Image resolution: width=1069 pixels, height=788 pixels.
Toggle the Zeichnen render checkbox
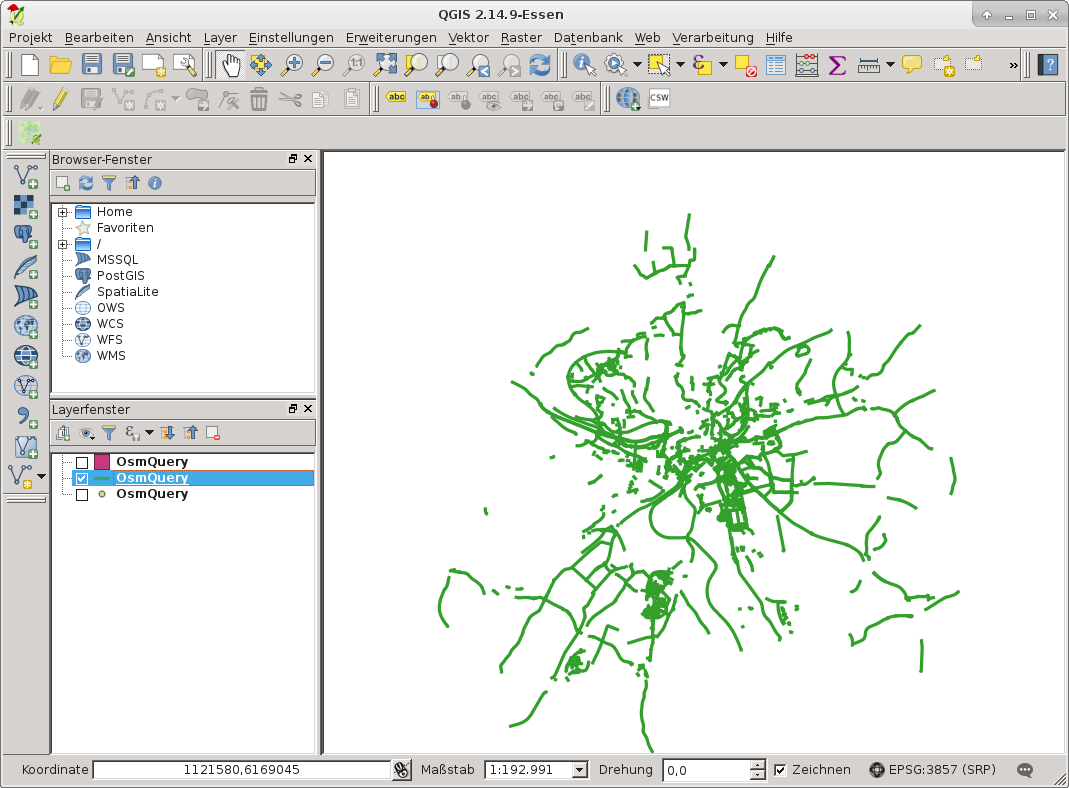coord(781,770)
